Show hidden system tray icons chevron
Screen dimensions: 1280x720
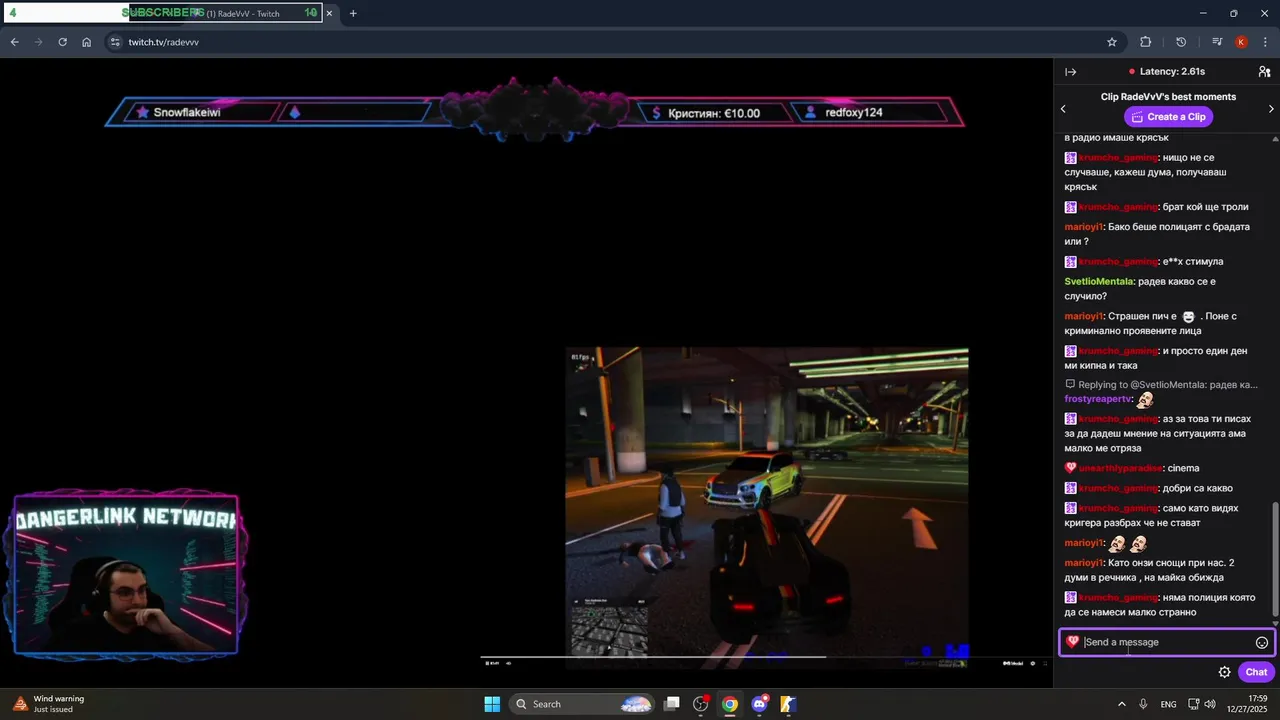click(x=1121, y=704)
